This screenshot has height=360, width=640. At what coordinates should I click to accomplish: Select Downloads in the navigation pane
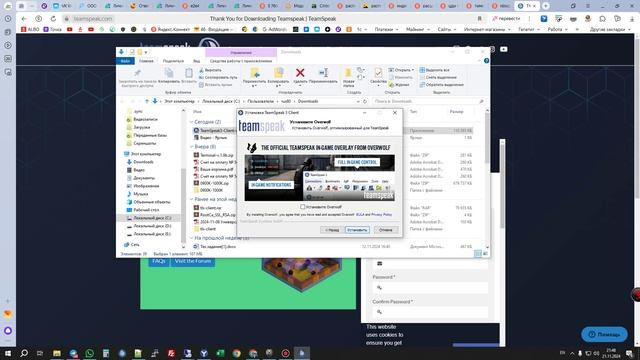(x=140, y=162)
